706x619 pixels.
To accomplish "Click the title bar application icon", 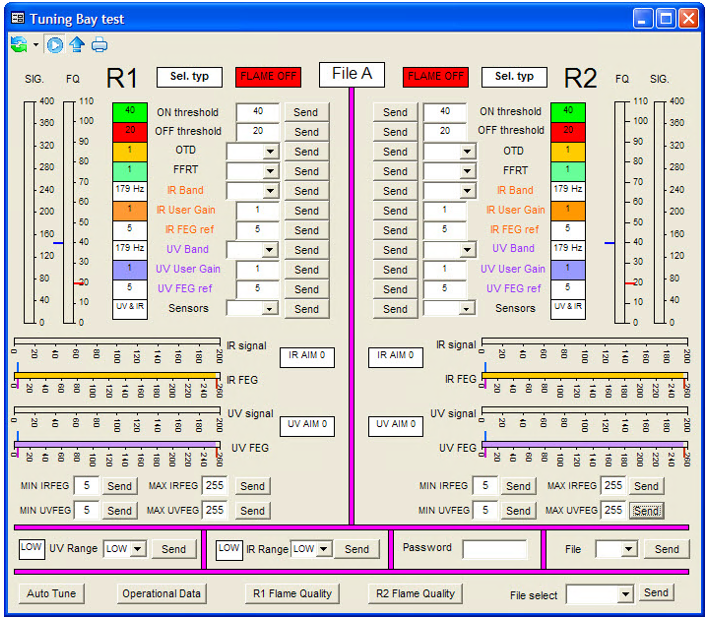I will click(18, 18).
